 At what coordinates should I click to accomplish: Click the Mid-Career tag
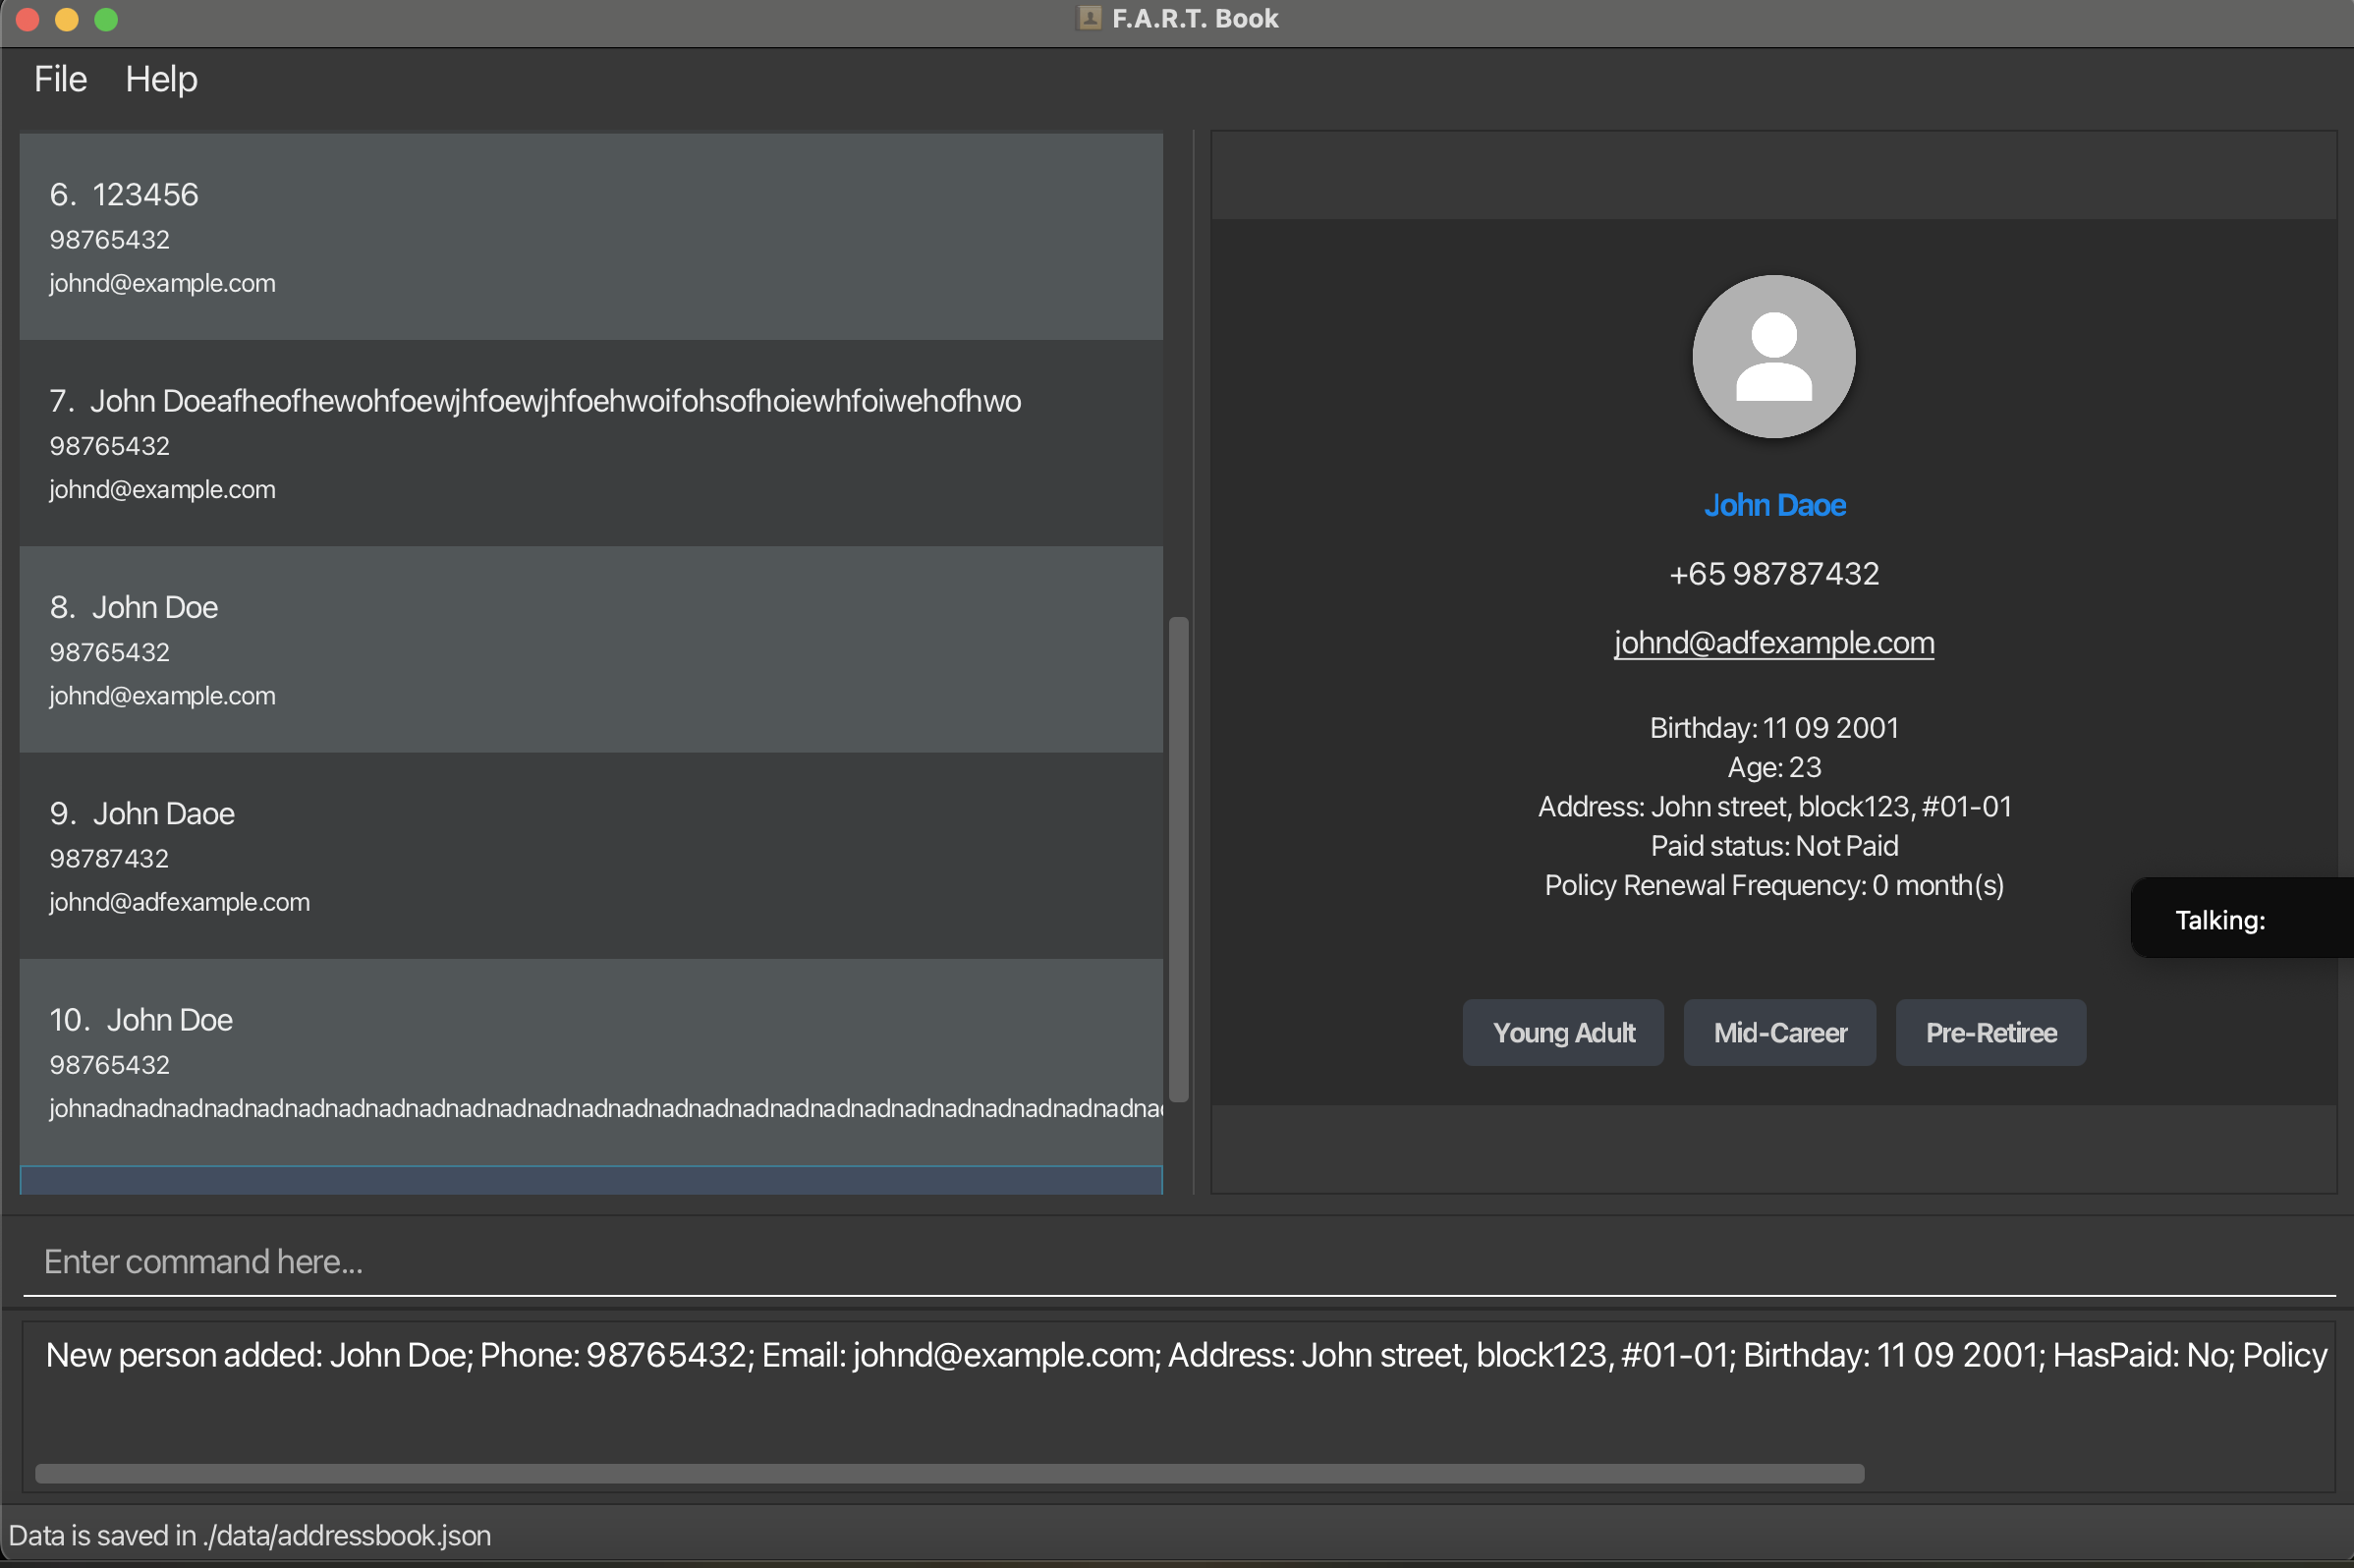tap(1779, 1032)
